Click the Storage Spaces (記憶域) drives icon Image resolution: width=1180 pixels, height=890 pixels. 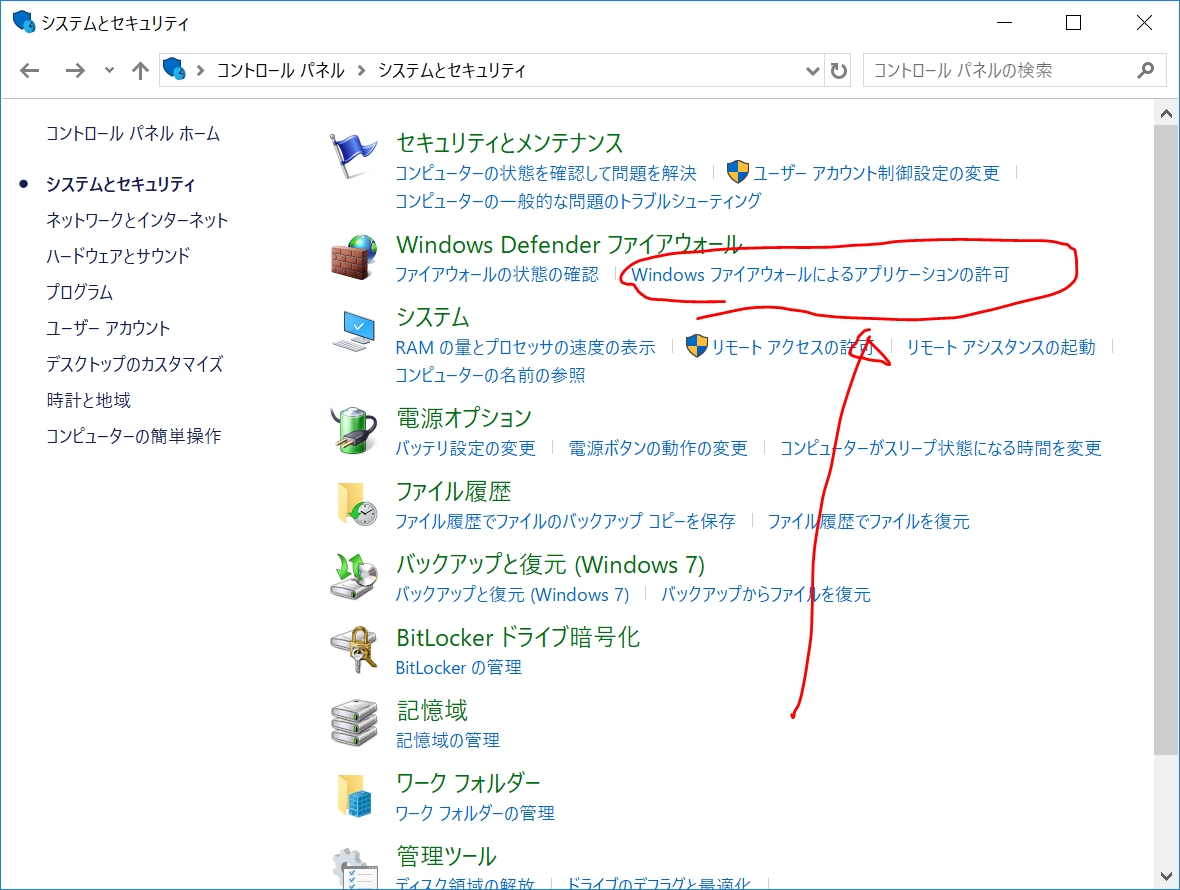click(x=354, y=723)
